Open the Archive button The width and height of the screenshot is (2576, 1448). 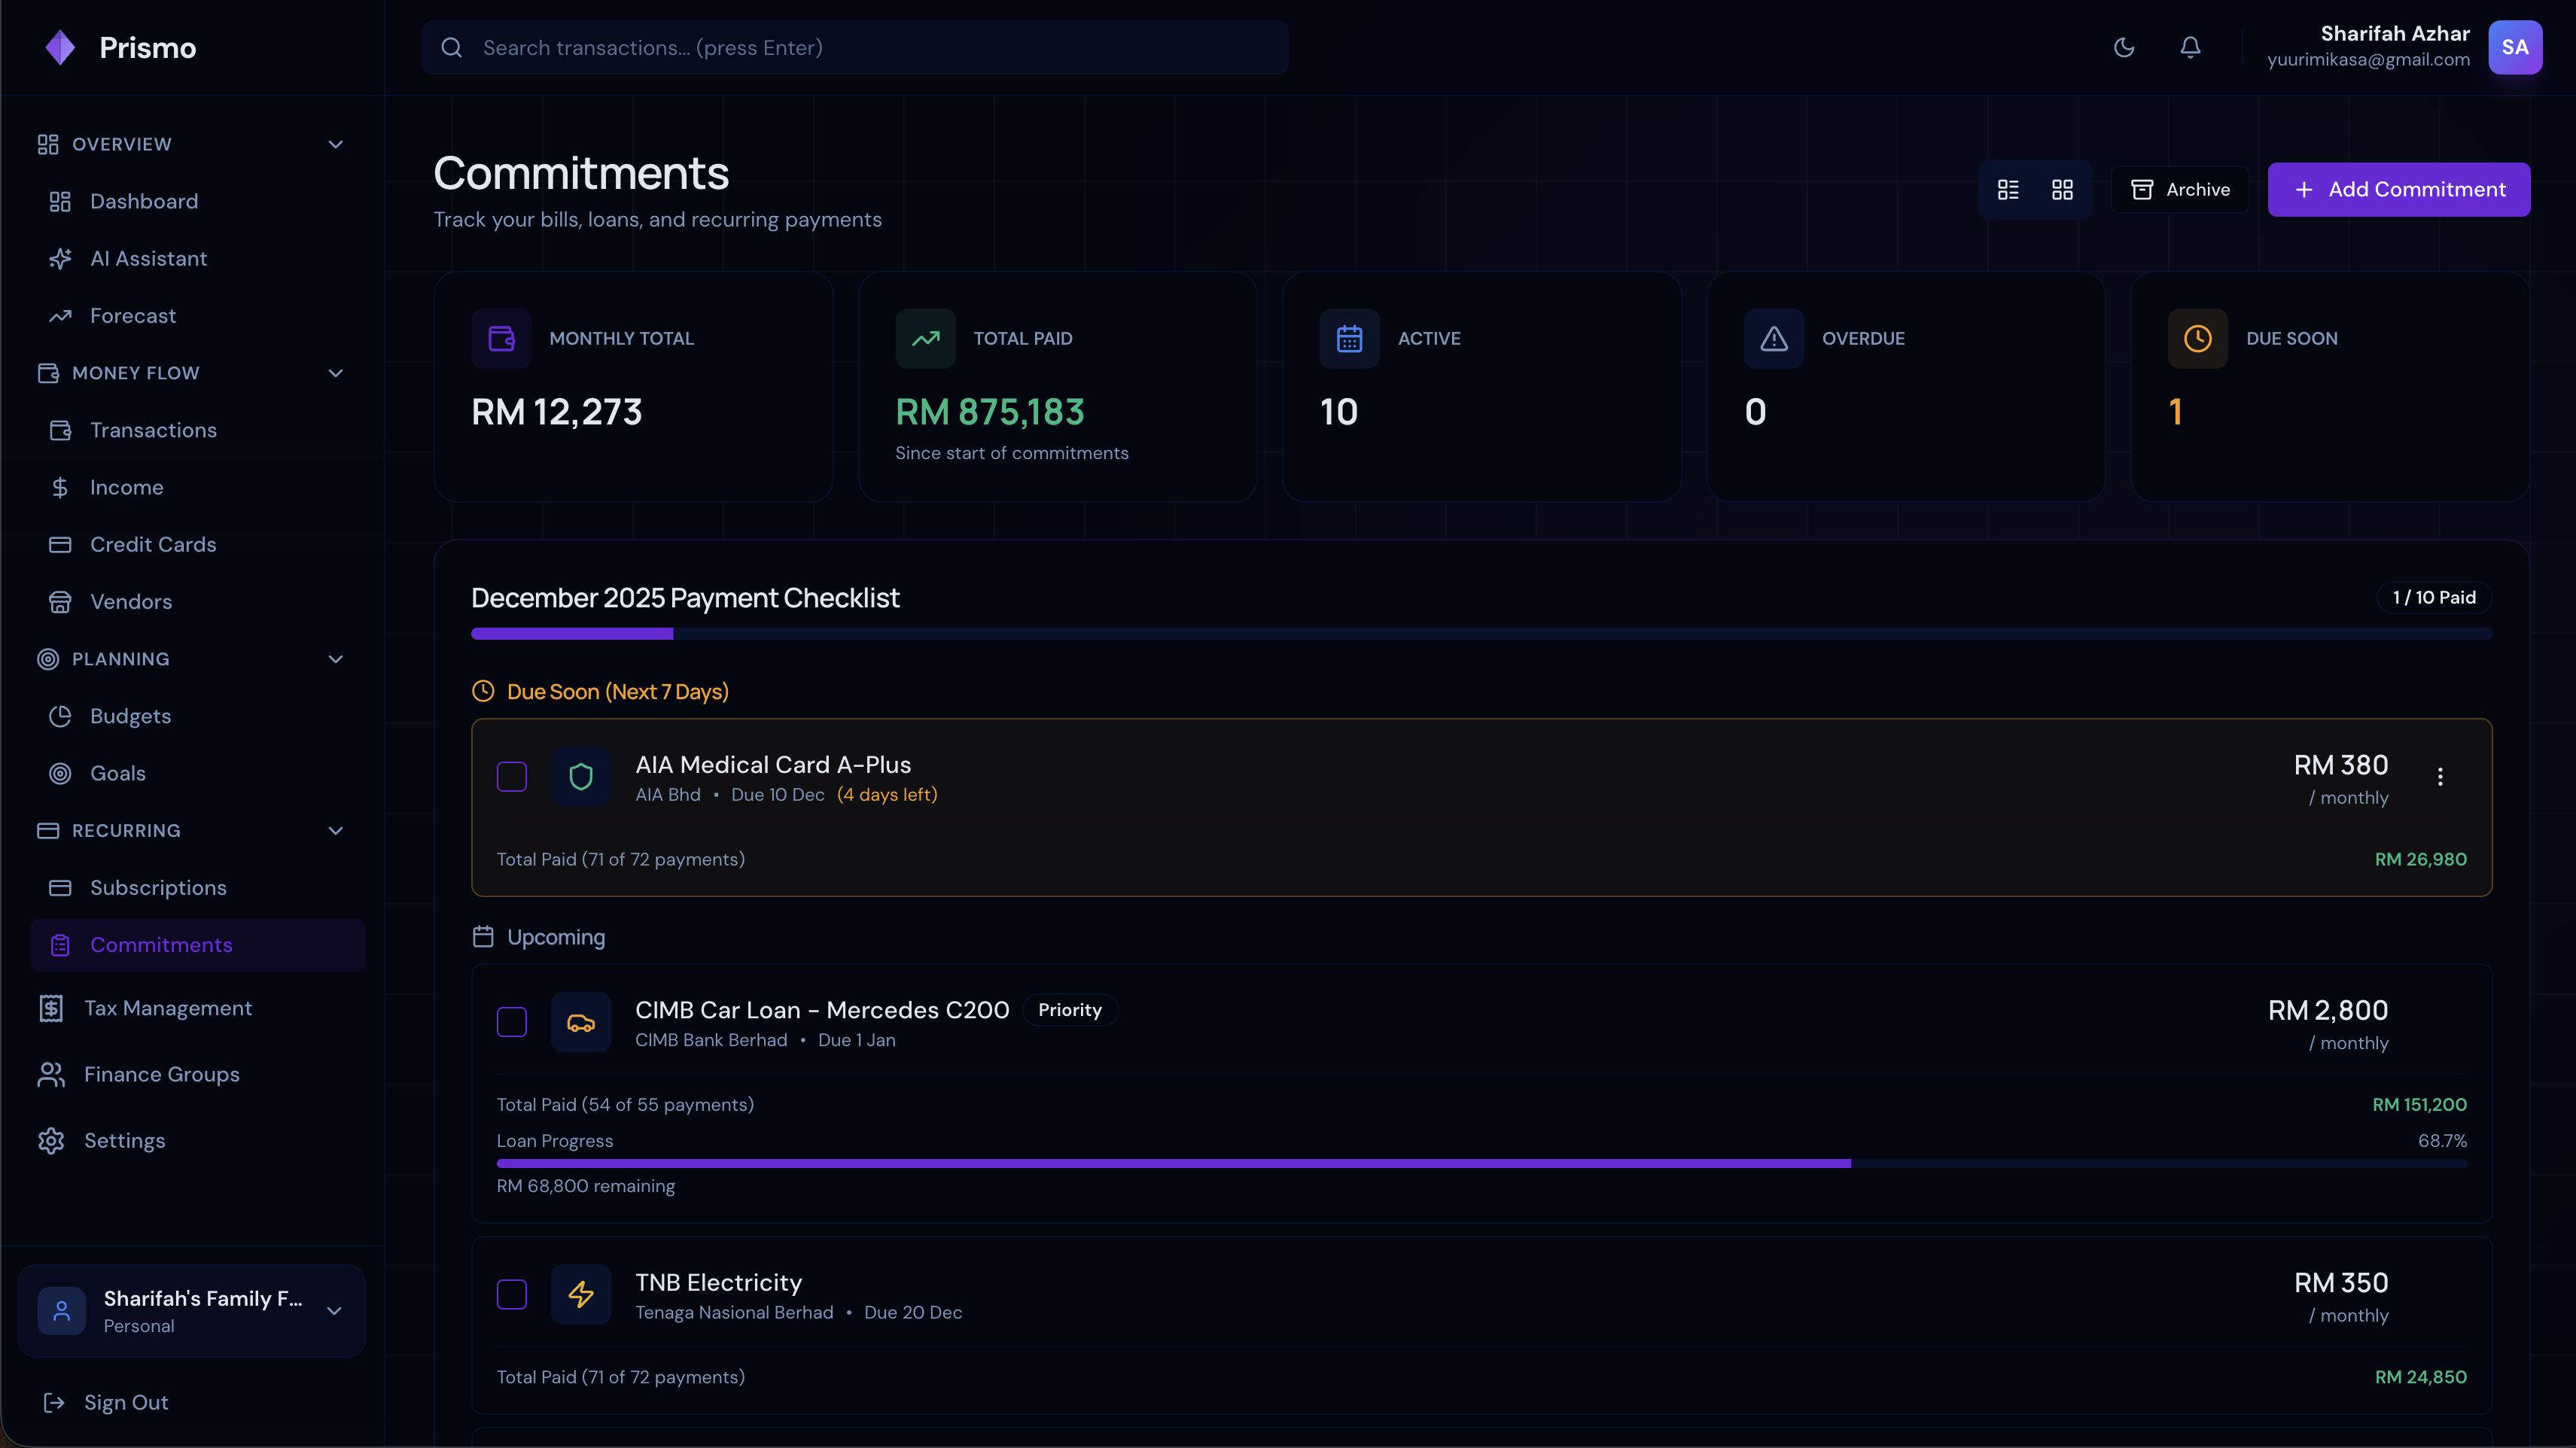pyautogui.click(x=2180, y=190)
